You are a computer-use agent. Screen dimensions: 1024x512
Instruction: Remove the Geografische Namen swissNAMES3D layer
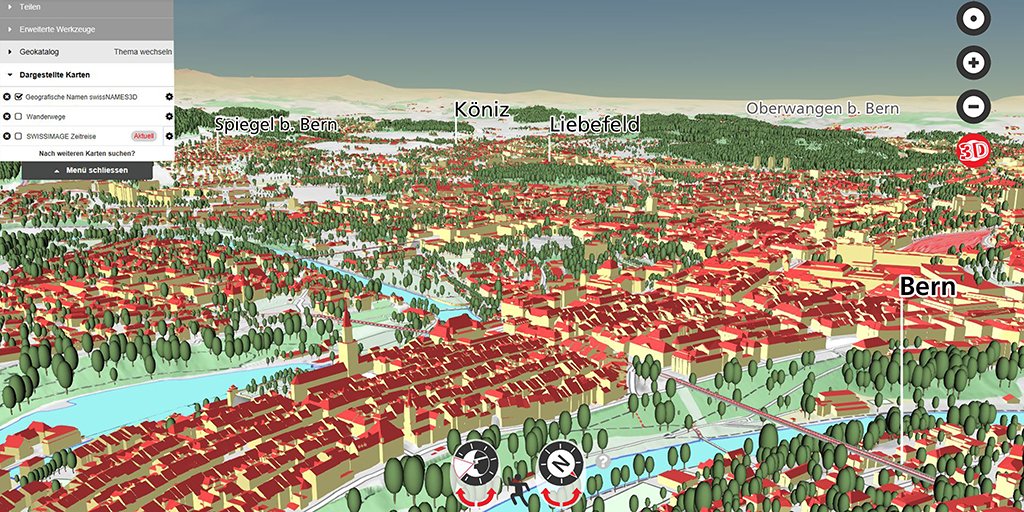point(7,97)
